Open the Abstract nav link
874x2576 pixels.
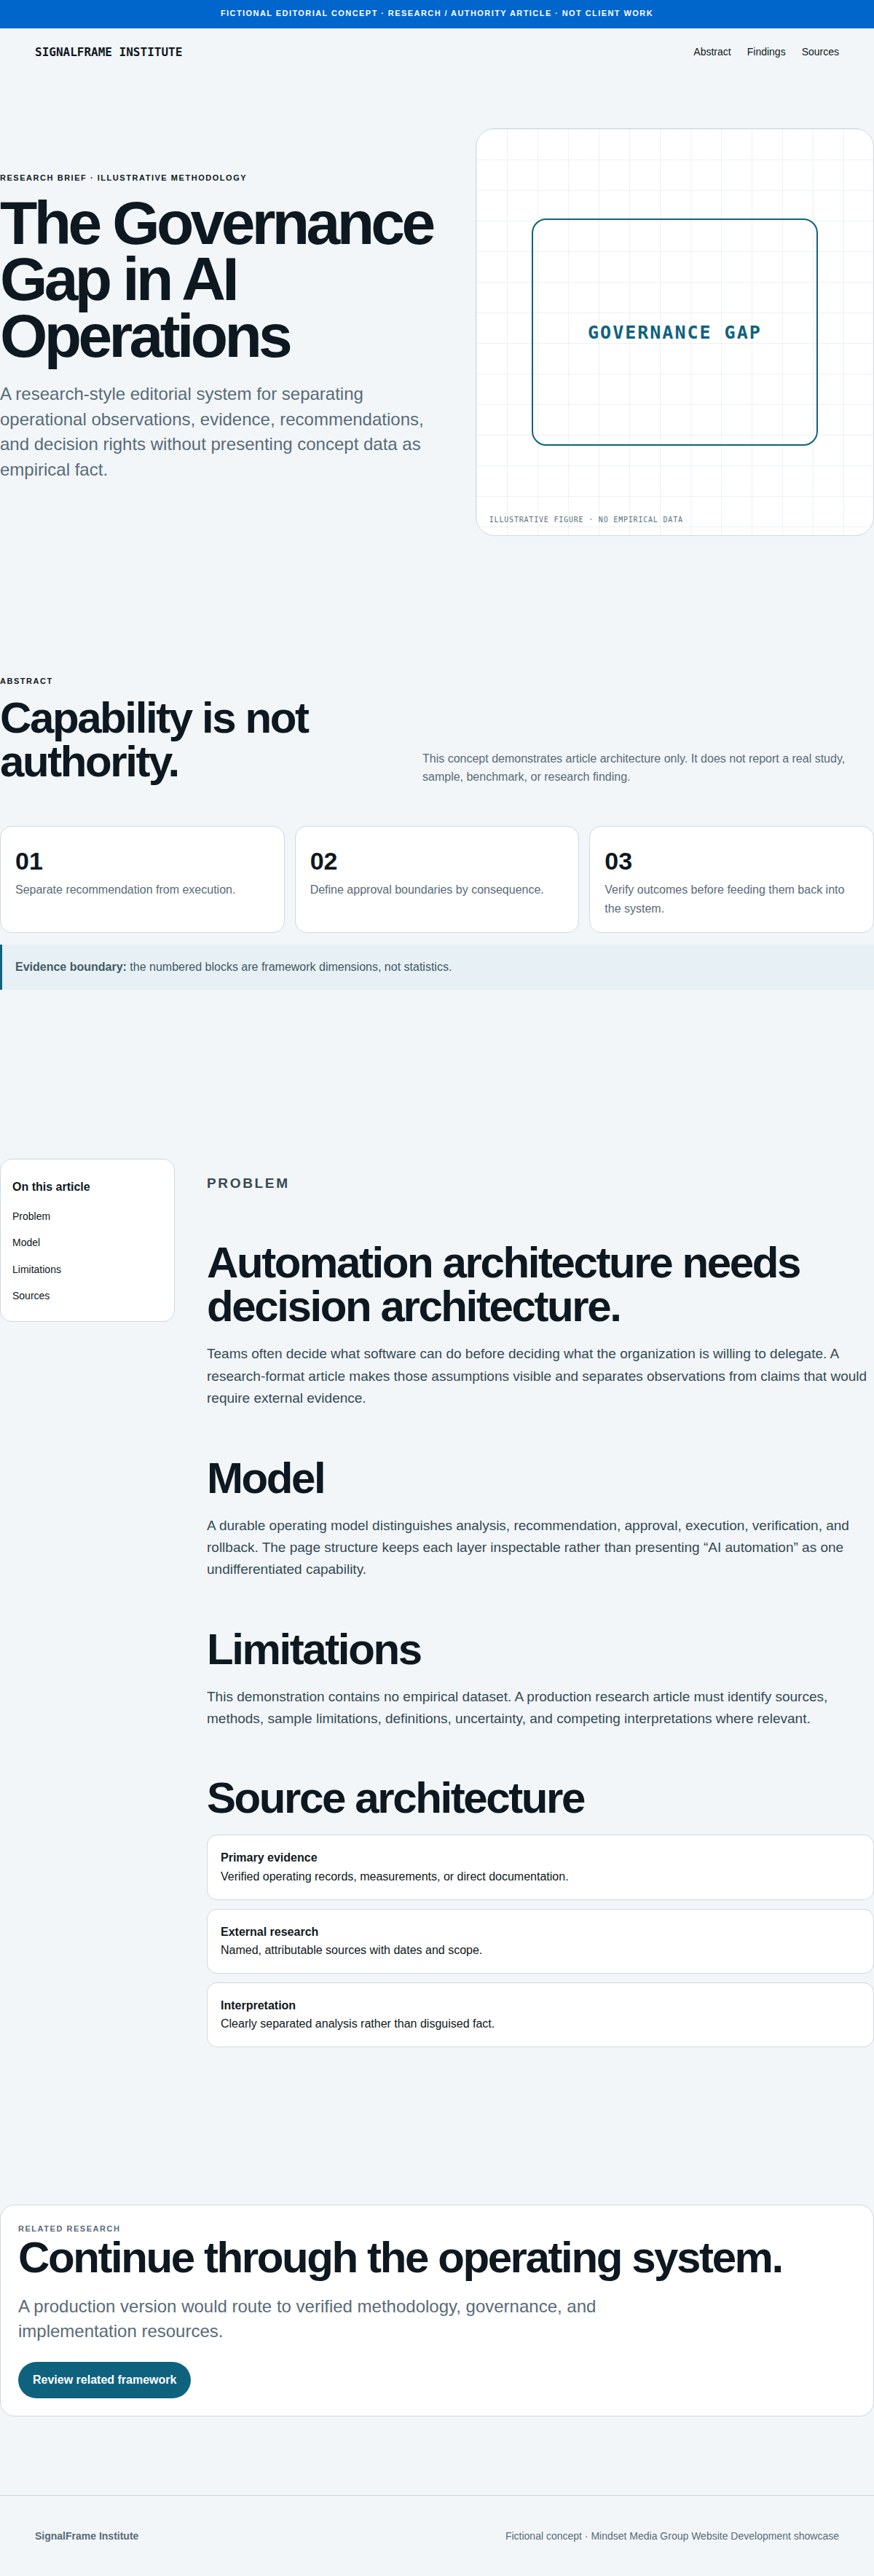(712, 52)
